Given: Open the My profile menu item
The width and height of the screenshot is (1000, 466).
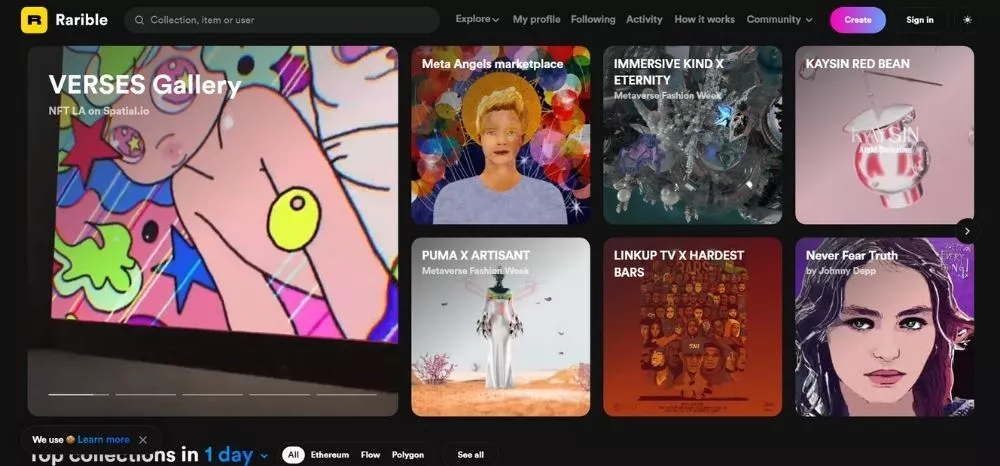Looking at the screenshot, I should (x=537, y=19).
